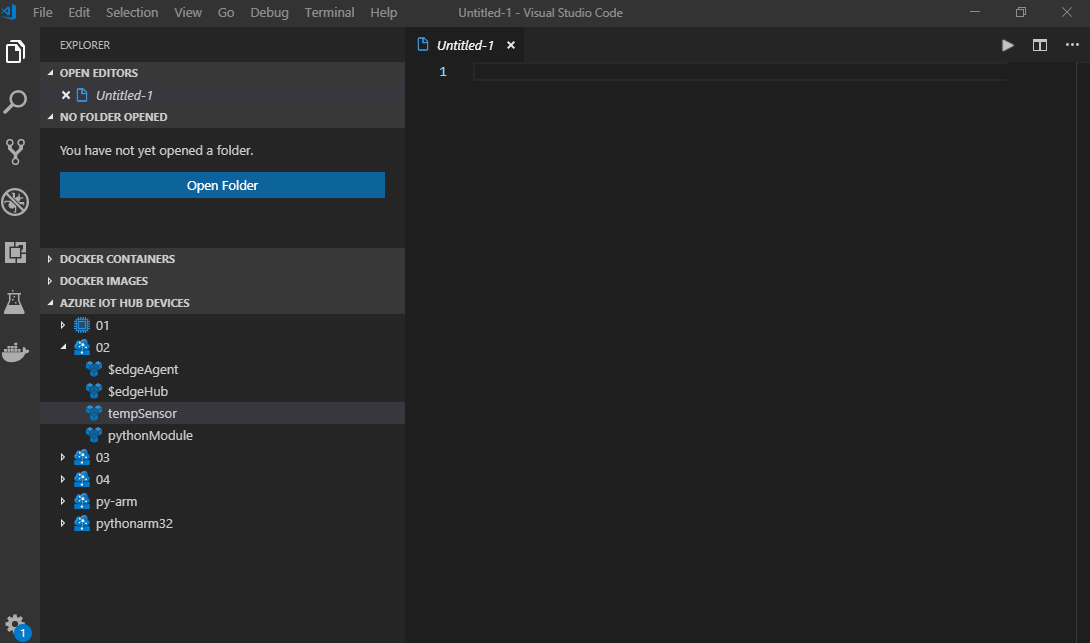Viewport: 1090px width, 643px height.
Task: Open the Manage gear icon
Action: coord(15,625)
